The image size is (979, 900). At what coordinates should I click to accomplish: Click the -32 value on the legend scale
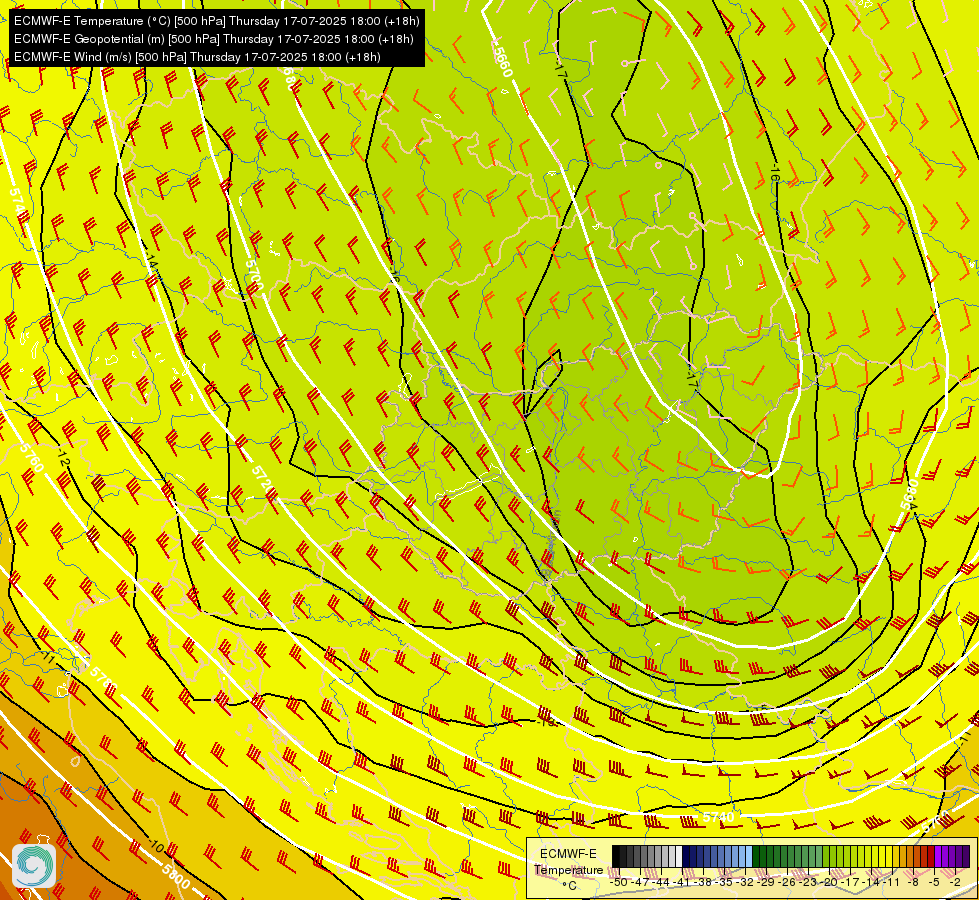[x=746, y=882]
